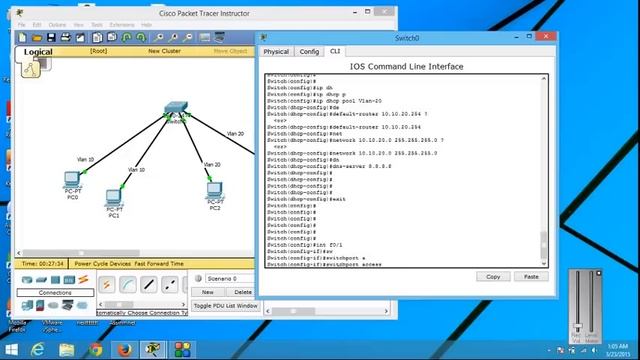Click the Print toolbar icon
This screenshot has height=360, width=640.
pos(66,38)
